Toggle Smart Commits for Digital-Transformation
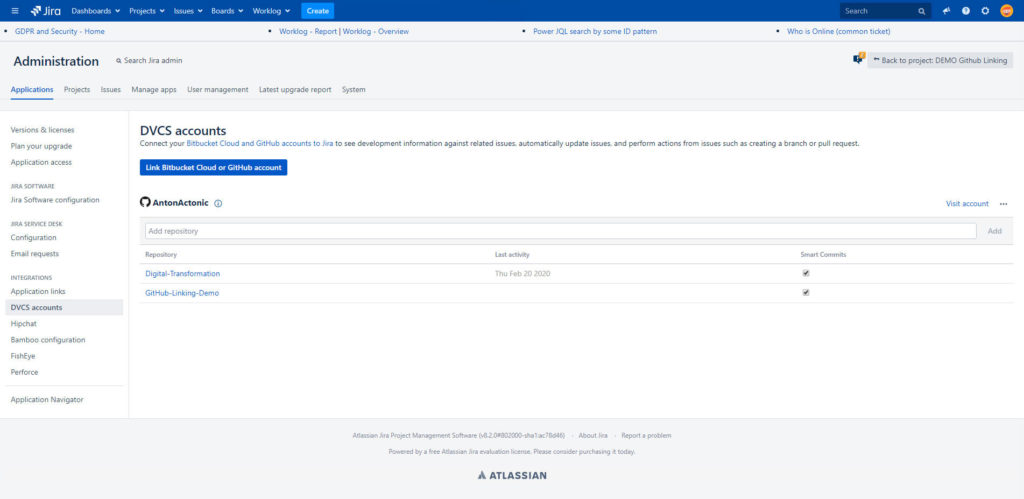The image size is (1024, 499). pyautogui.click(x=806, y=273)
